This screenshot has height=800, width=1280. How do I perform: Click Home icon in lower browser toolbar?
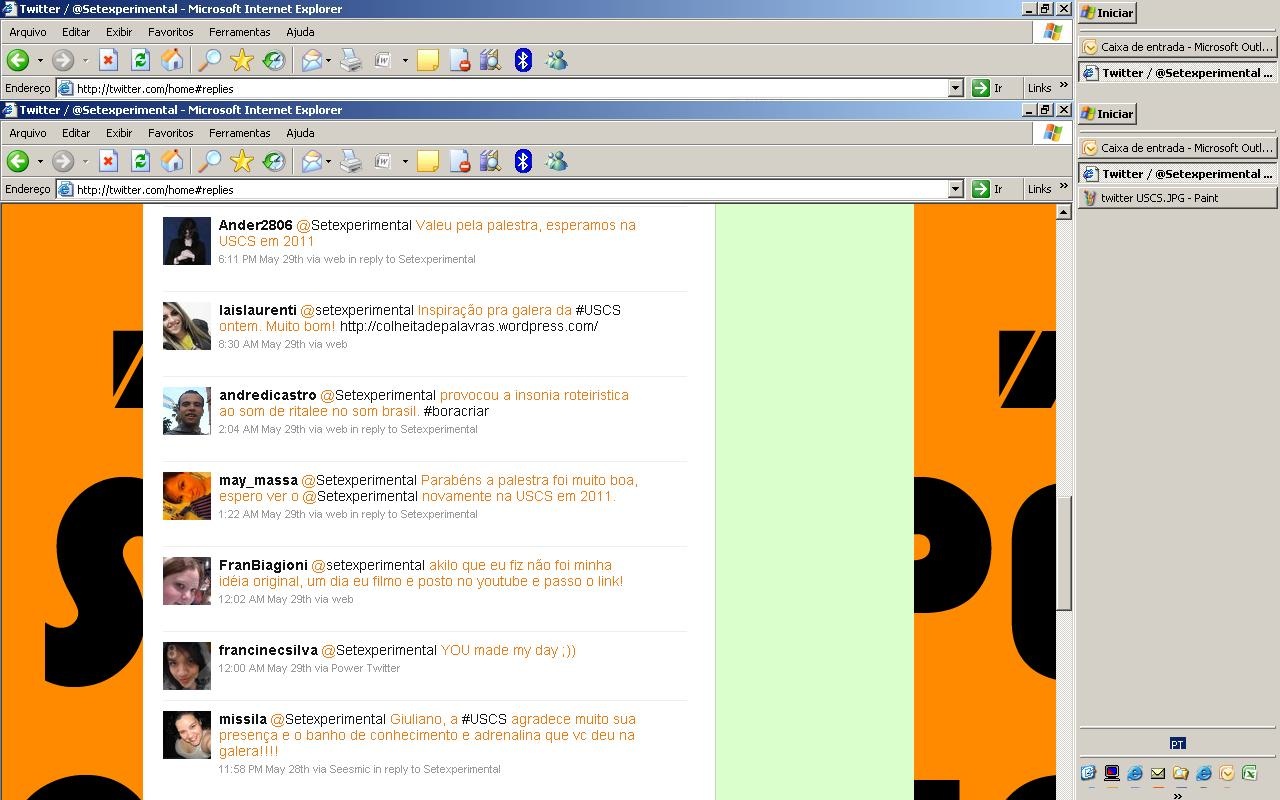click(172, 161)
